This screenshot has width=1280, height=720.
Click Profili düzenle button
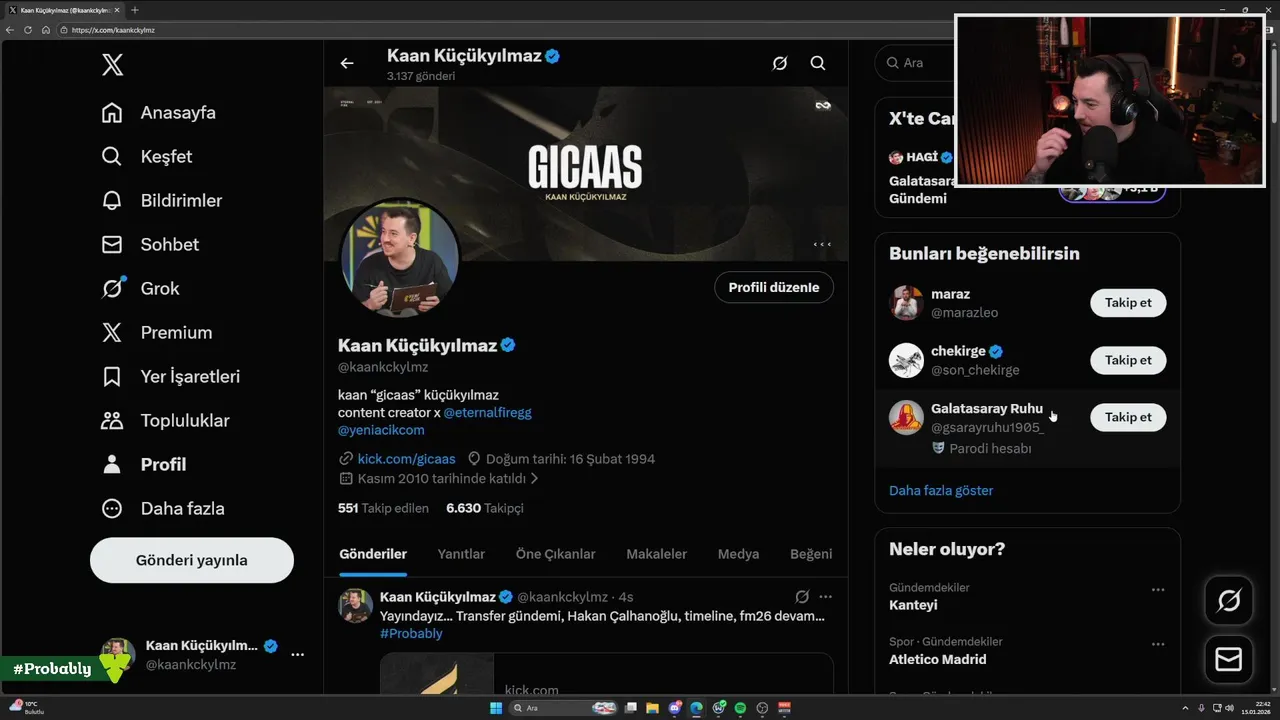coord(774,287)
